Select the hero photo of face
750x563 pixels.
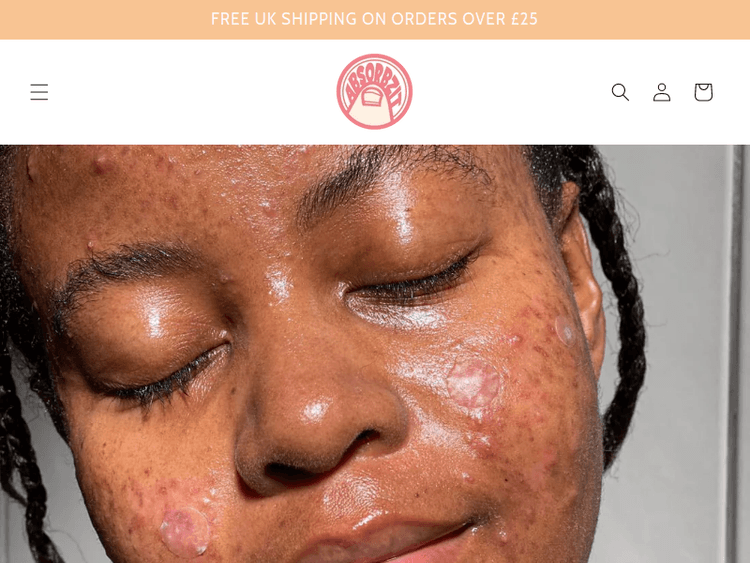click(375, 353)
